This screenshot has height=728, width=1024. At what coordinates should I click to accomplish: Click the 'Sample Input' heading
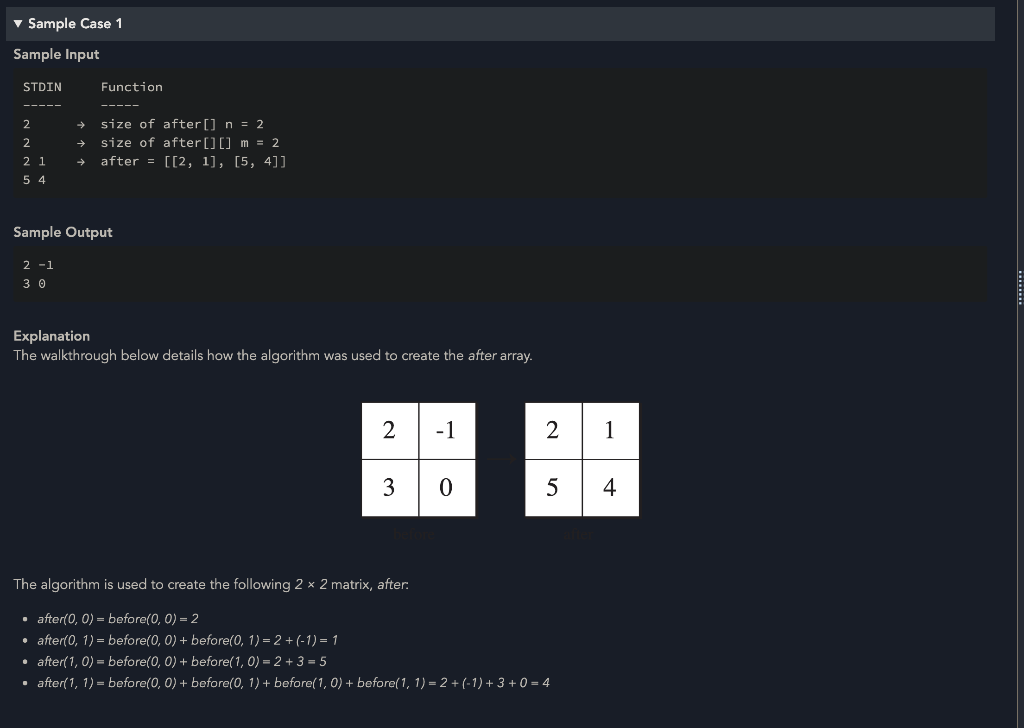click(x=56, y=54)
